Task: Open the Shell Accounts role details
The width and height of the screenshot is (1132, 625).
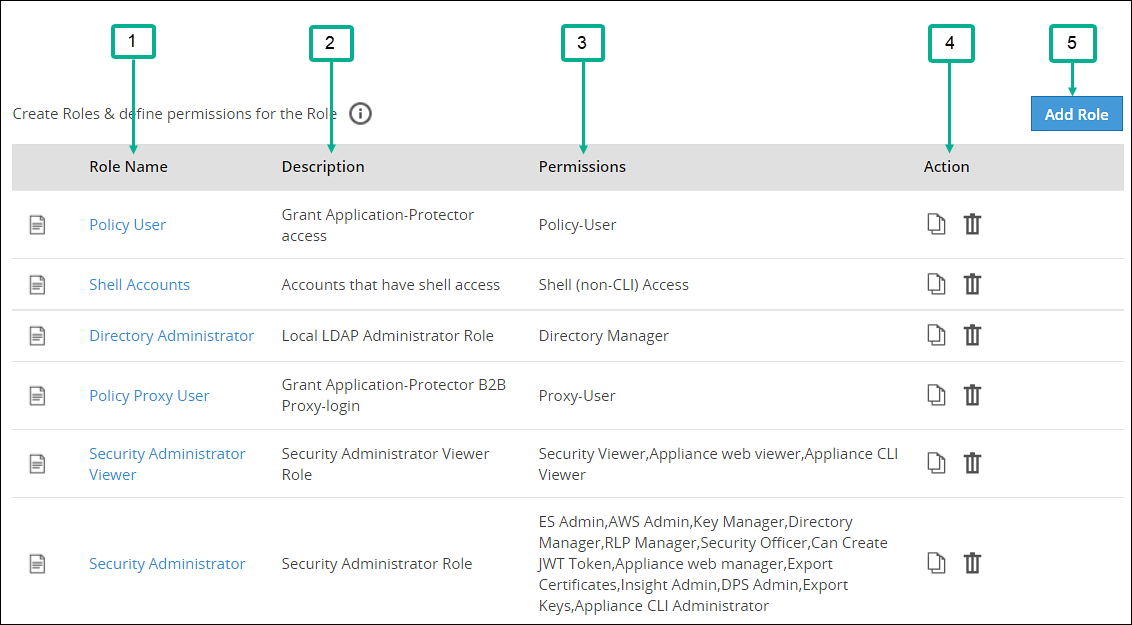Action: (x=139, y=284)
